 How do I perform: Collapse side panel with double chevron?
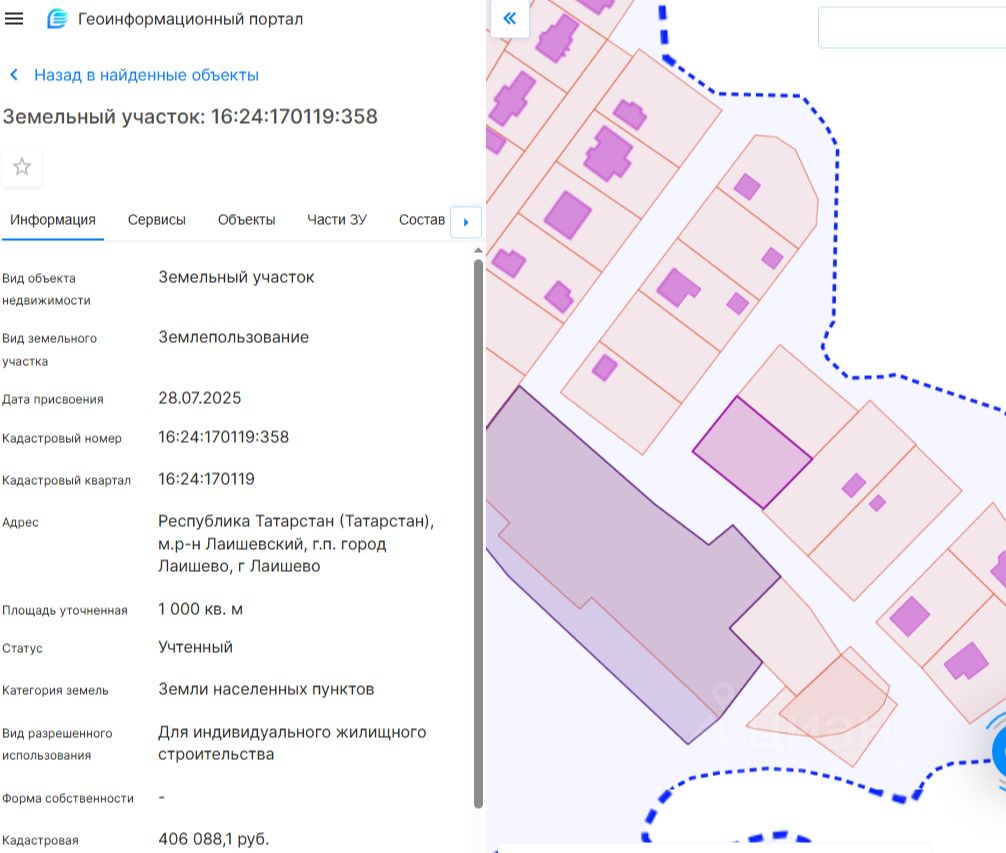tap(510, 18)
